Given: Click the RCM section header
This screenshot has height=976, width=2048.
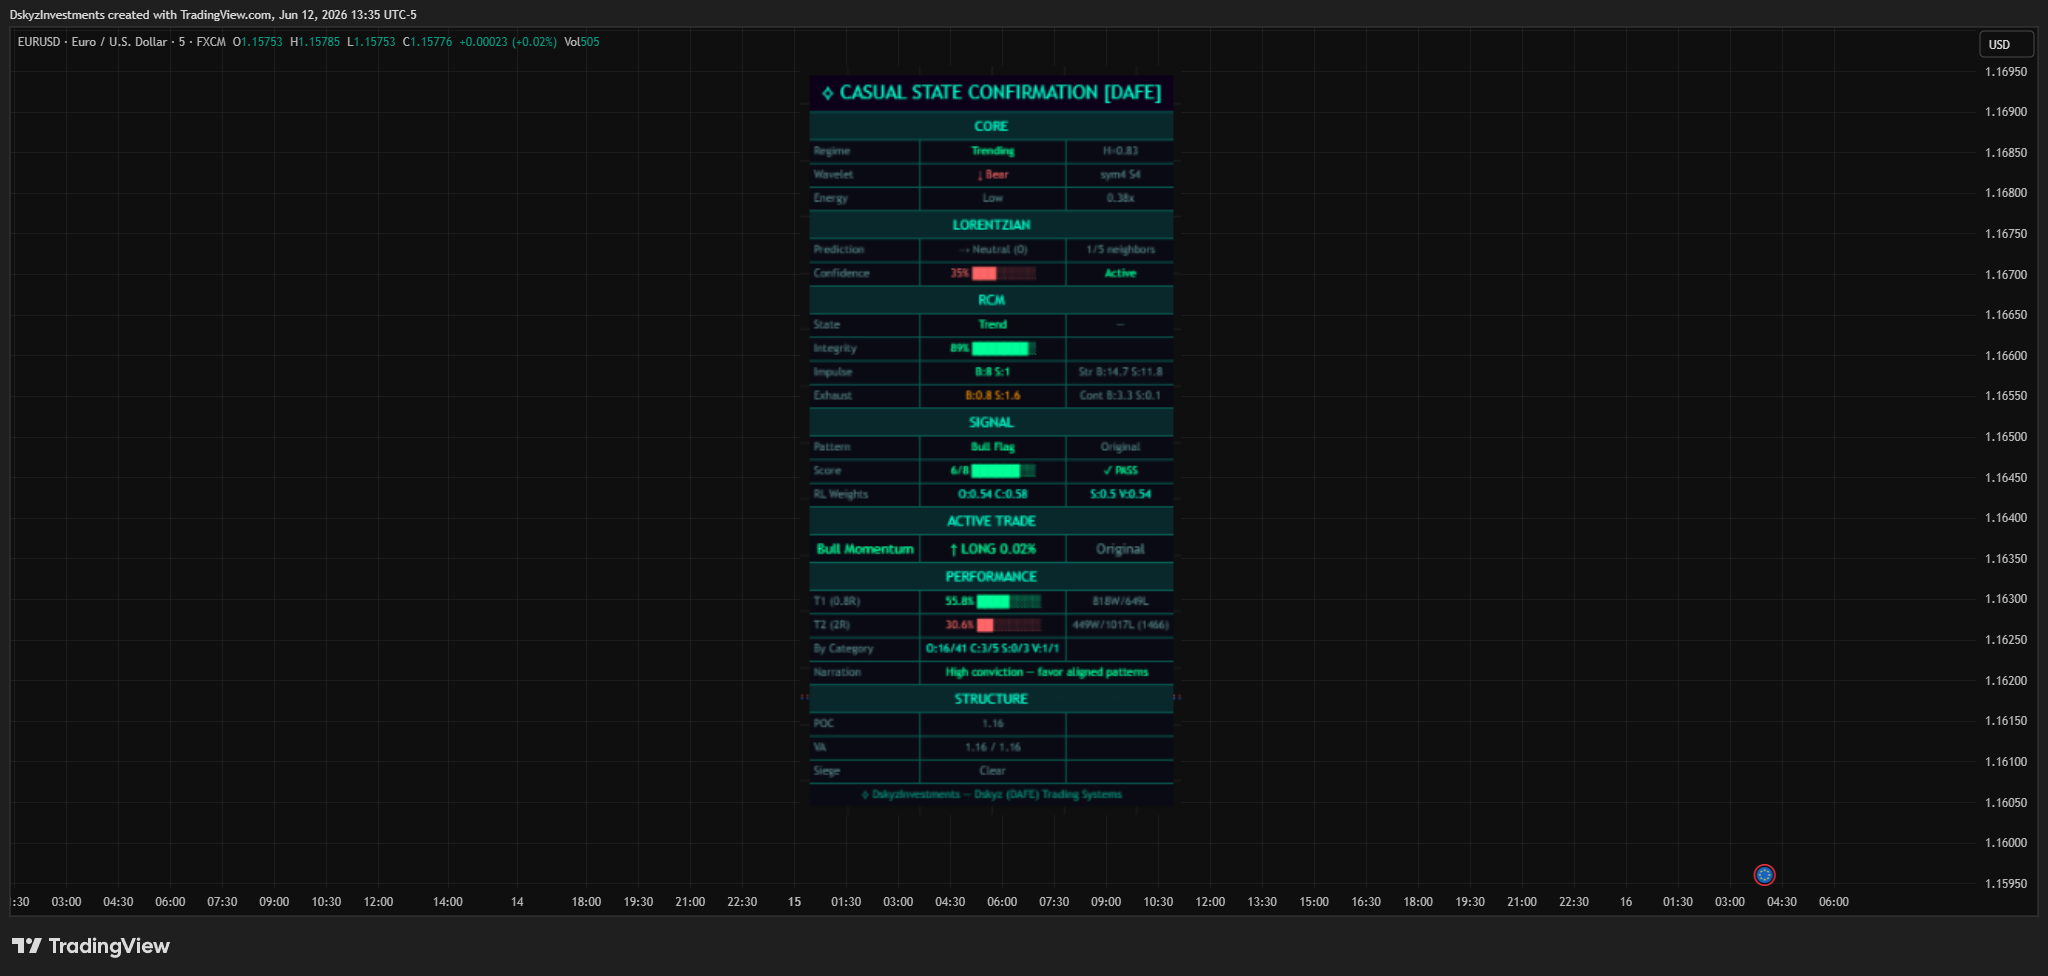Looking at the screenshot, I should tap(991, 300).
